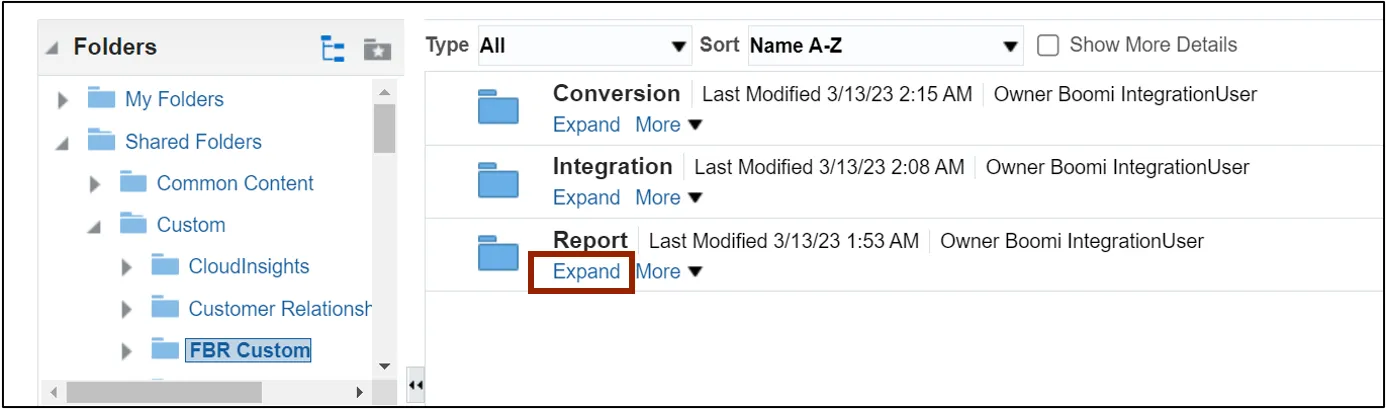Click the Conversion folder icon
1386x409 pixels.
coord(498,107)
